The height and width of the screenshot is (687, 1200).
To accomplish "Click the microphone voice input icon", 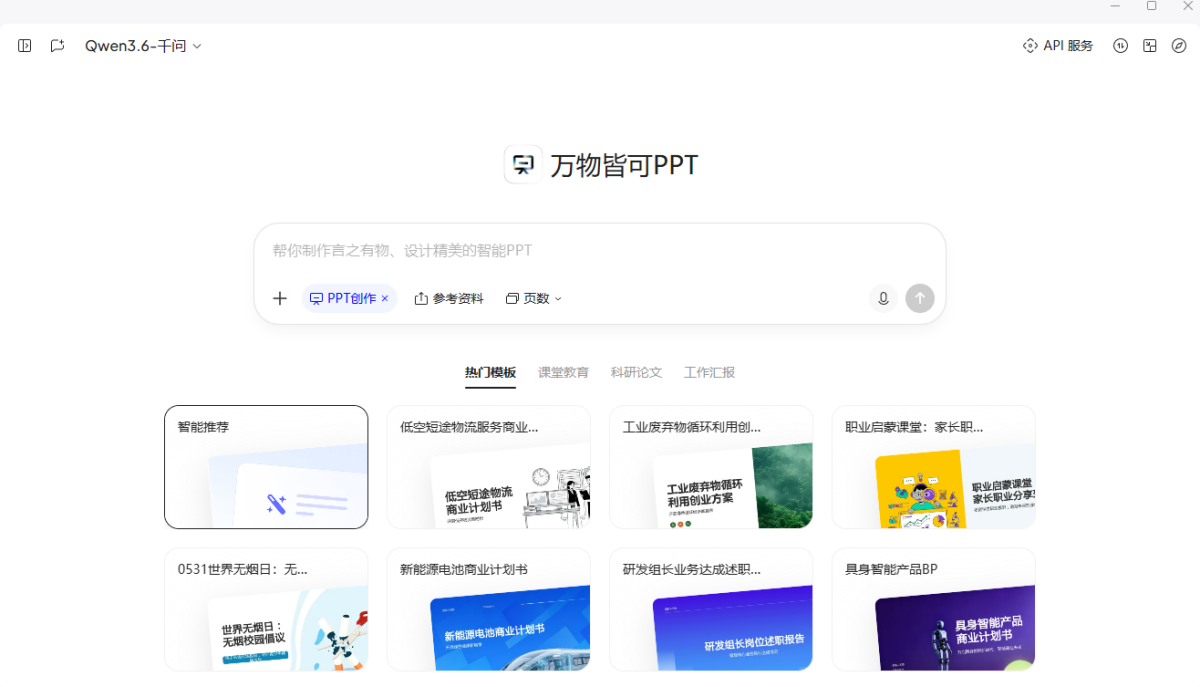I will (x=883, y=298).
